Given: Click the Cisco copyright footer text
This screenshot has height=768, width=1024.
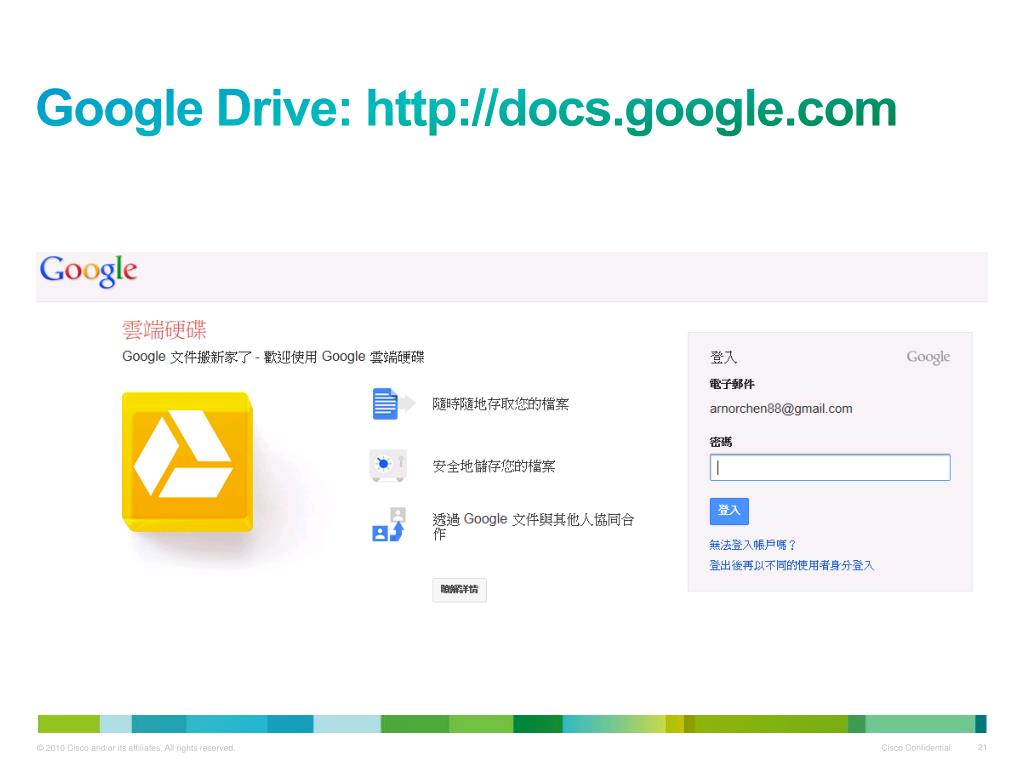Looking at the screenshot, I should point(136,748).
